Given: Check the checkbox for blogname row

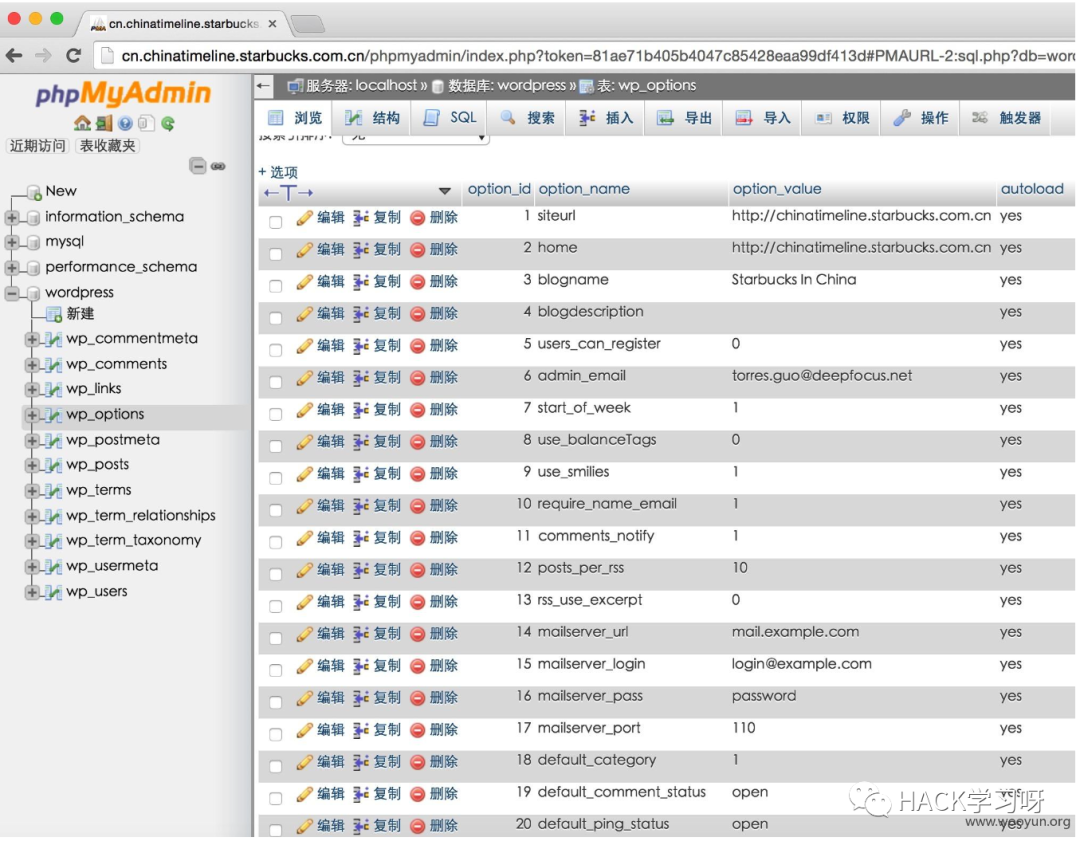Looking at the screenshot, I should [x=276, y=286].
